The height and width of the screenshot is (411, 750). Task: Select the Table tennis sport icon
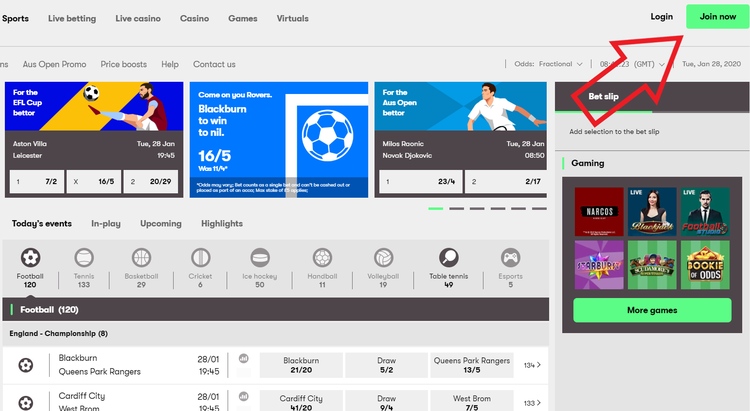pyautogui.click(x=449, y=258)
